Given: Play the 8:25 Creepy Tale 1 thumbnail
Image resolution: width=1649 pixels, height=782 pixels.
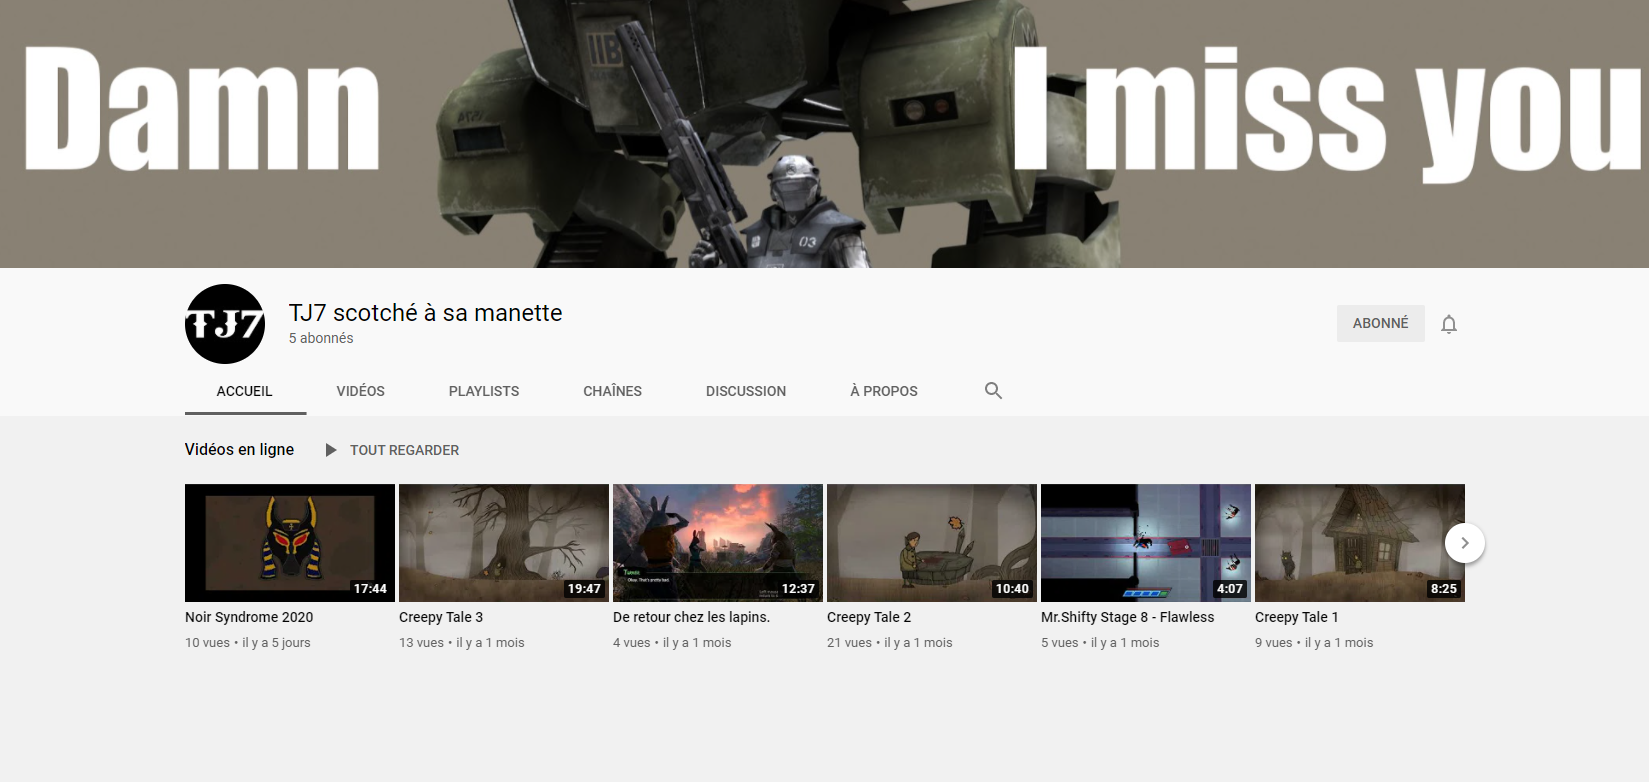Looking at the screenshot, I should 1360,543.
